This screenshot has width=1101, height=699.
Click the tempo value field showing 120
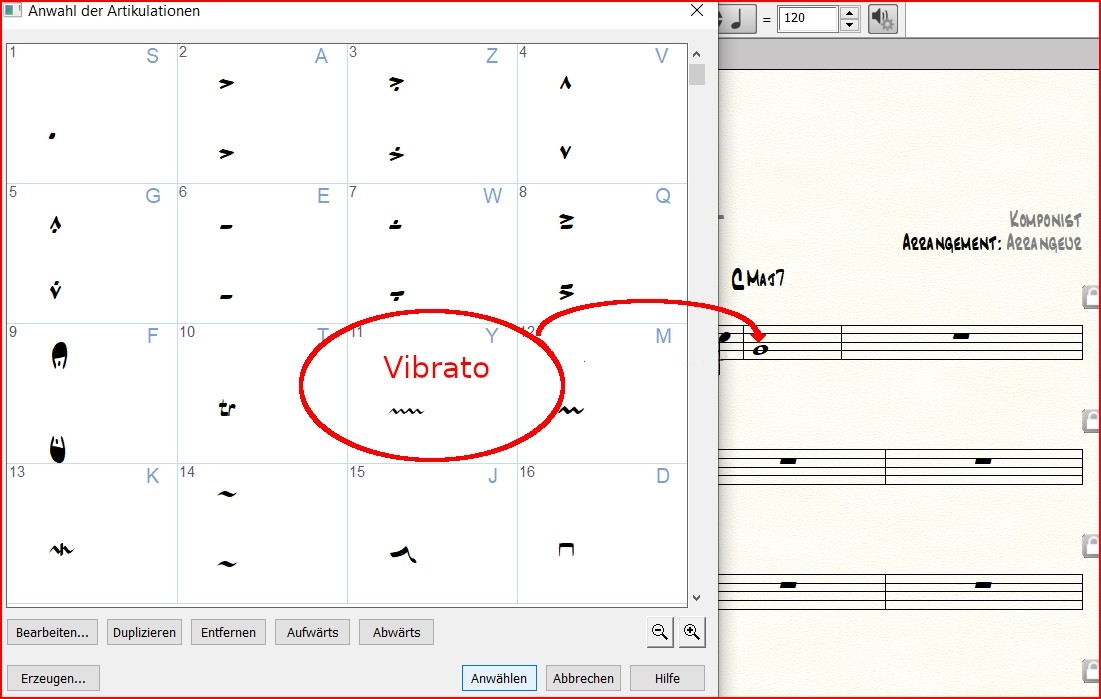(807, 18)
